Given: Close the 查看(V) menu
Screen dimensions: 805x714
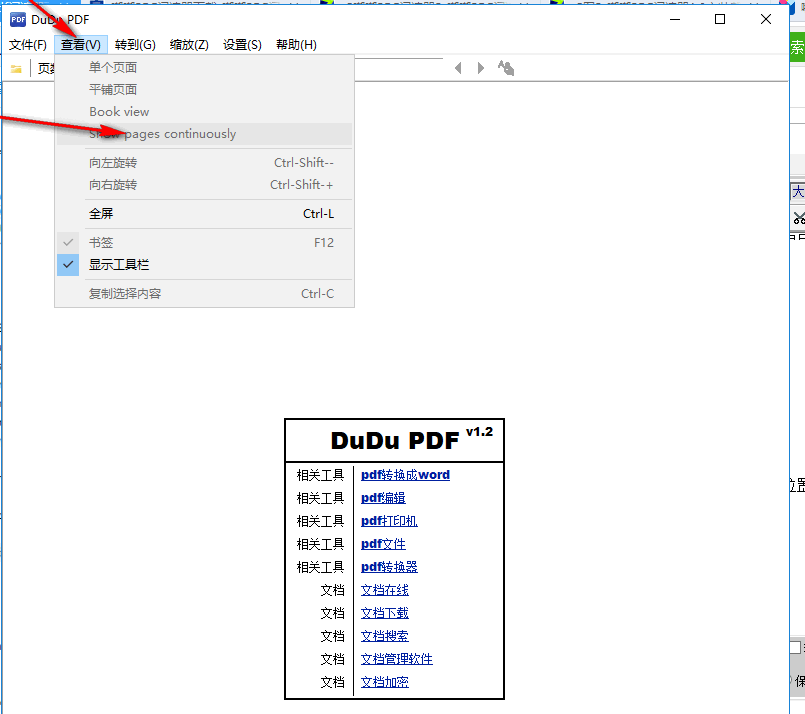Looking at the screenshot, I should coord(81,45).
